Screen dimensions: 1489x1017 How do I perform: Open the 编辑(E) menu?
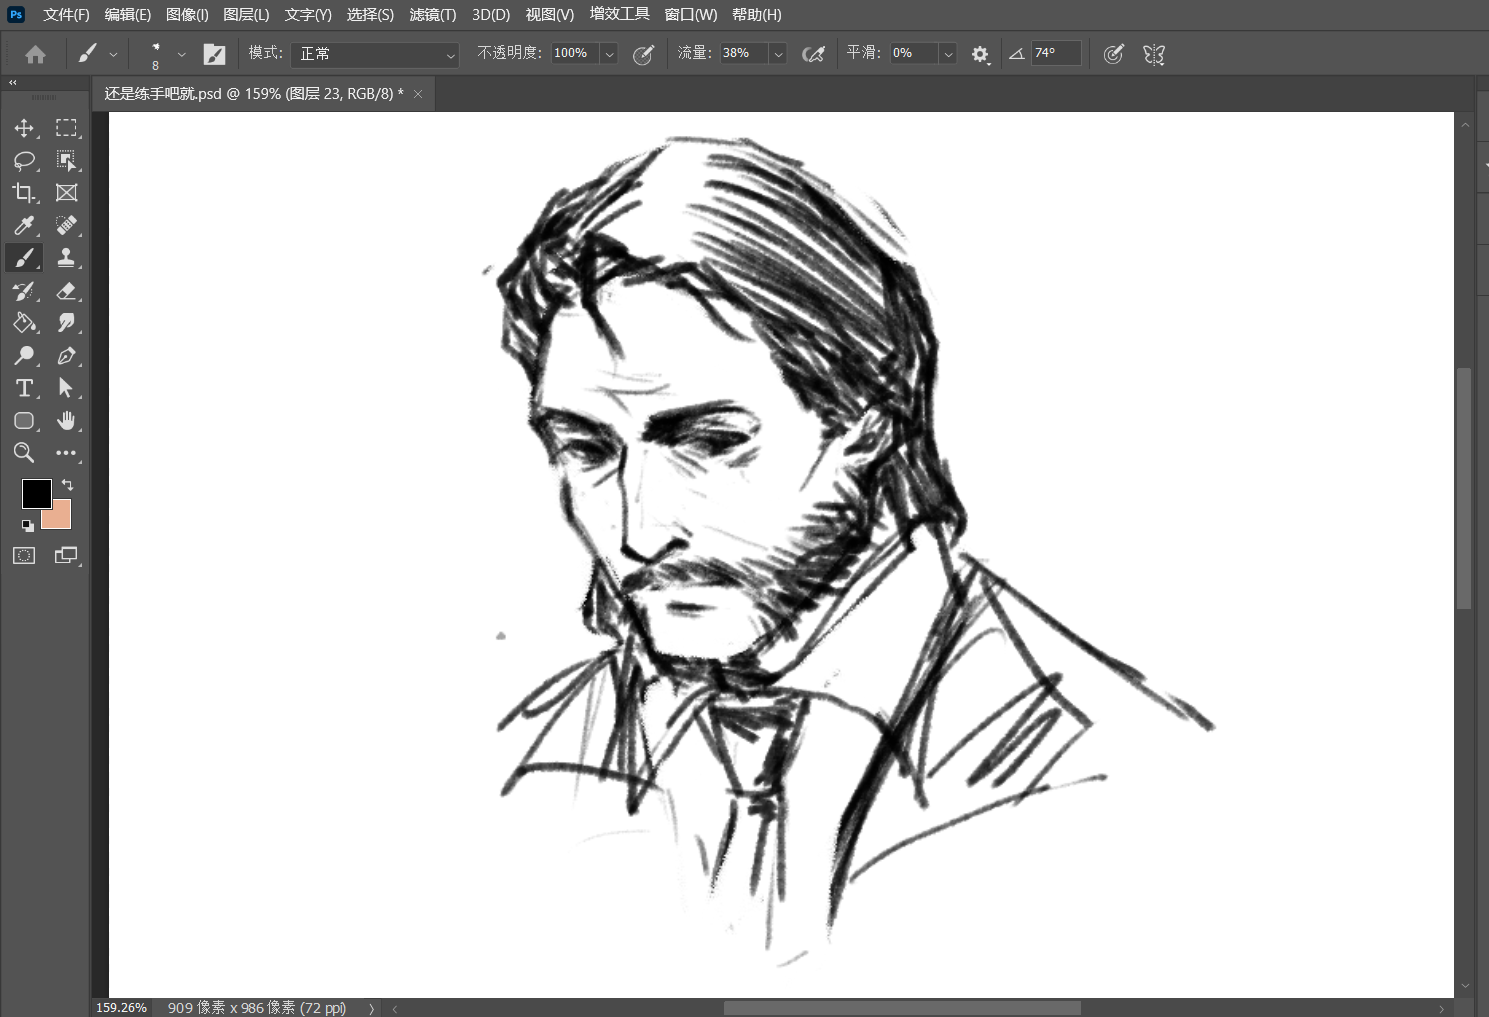point(128,15)
